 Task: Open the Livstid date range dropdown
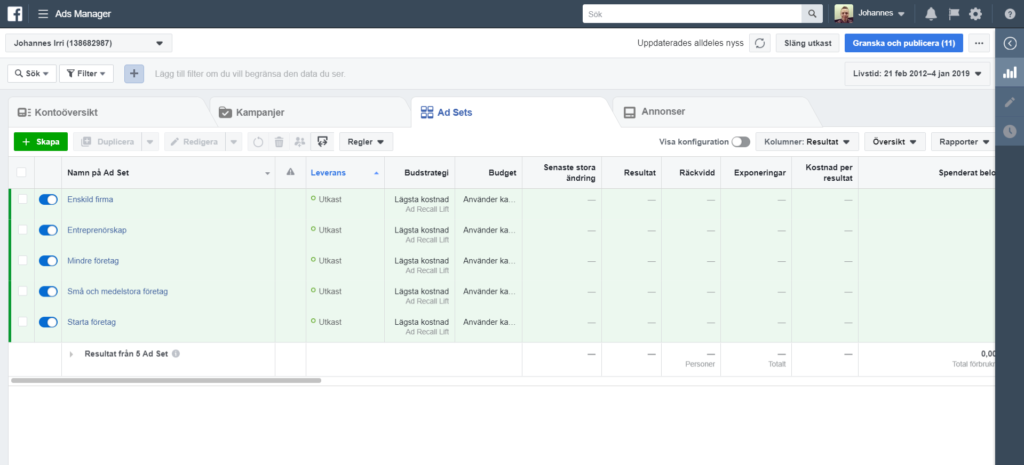[x=917, y=73]
